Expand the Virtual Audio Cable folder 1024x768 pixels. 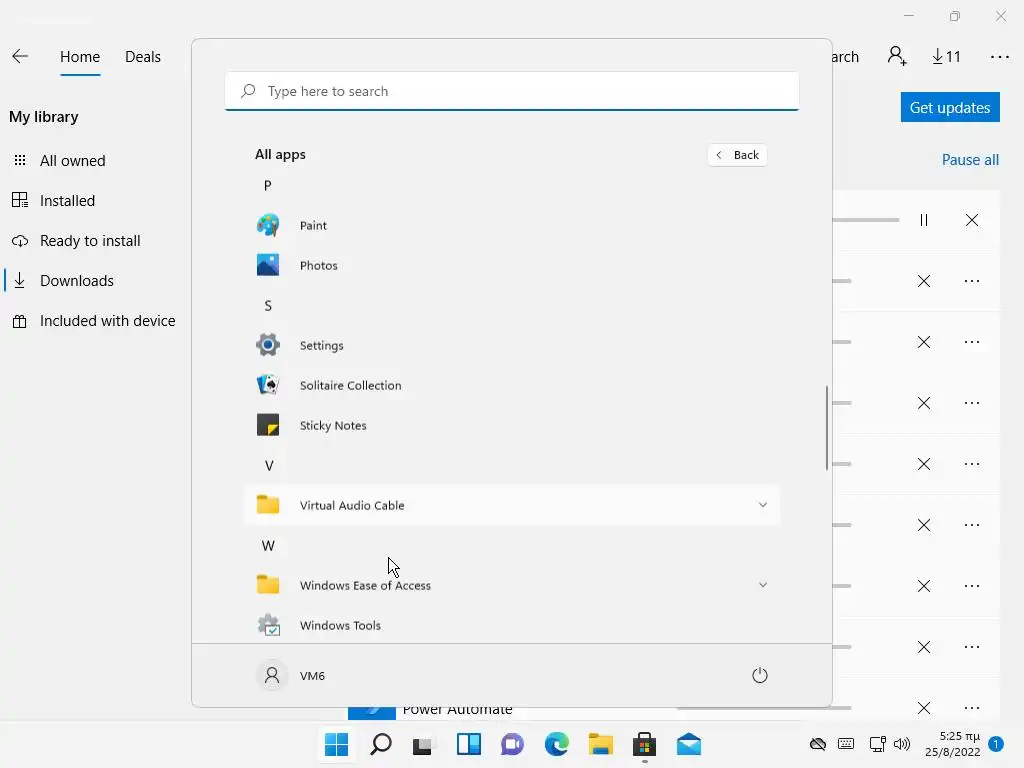[x=512, y=505]
